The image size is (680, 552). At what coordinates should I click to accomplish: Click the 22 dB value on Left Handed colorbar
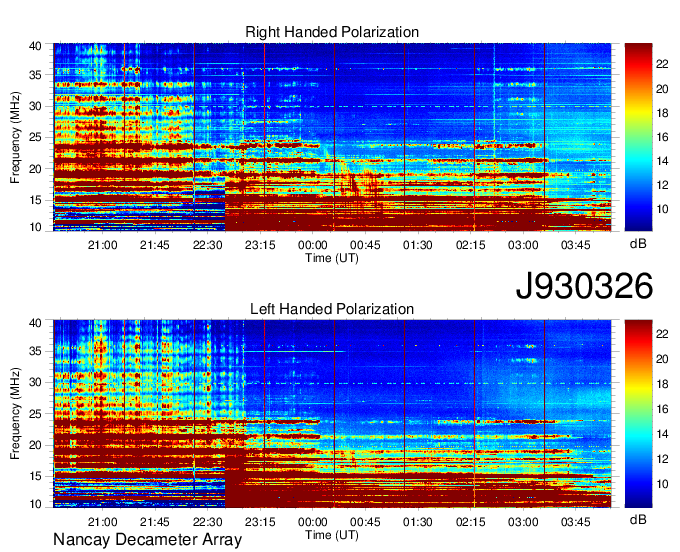[662, 334]
